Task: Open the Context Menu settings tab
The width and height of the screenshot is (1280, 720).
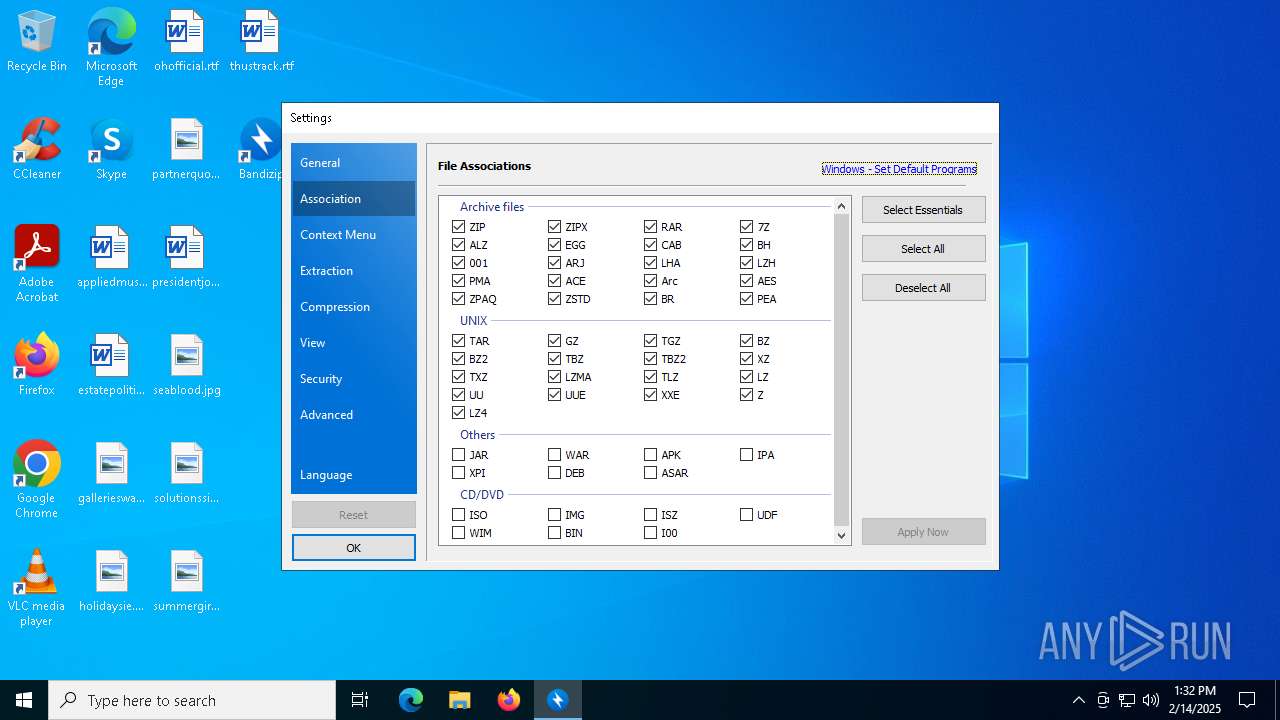Action: coord(353,235)
